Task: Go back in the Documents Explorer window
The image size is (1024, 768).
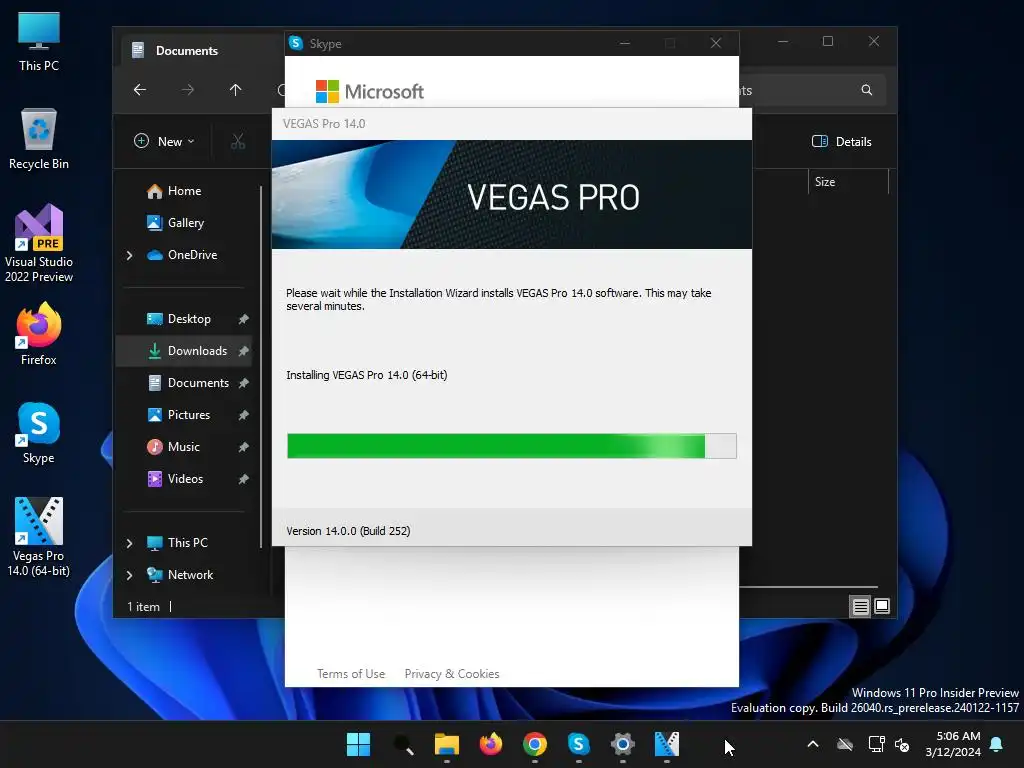Action: click(140, 89)
